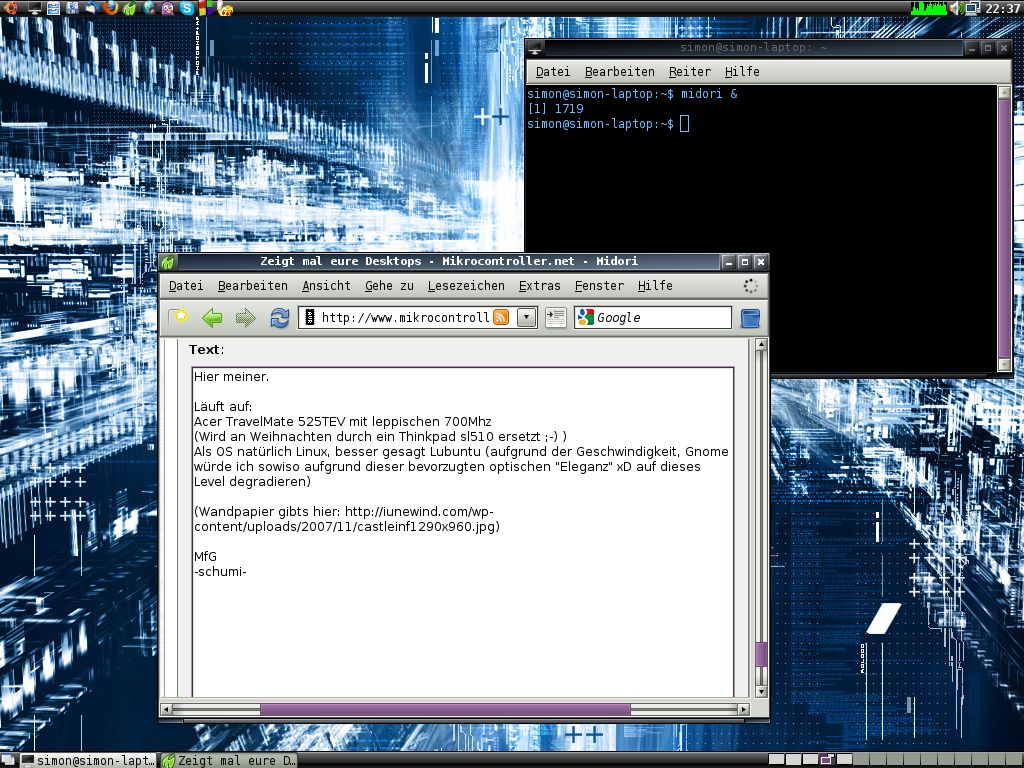Click the Midori scrollbar up arrow
Viewport: 1024px width, 768px height.
pos(761,345)
